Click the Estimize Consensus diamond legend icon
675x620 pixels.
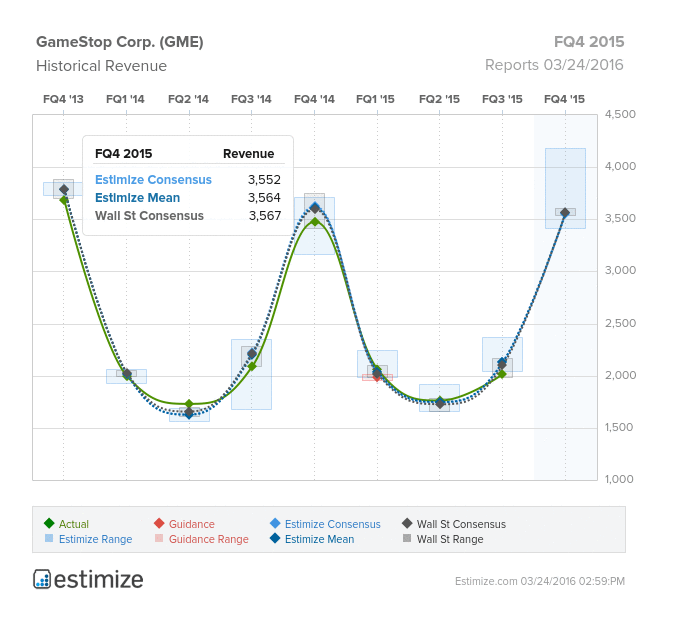(x=275, y=523)
